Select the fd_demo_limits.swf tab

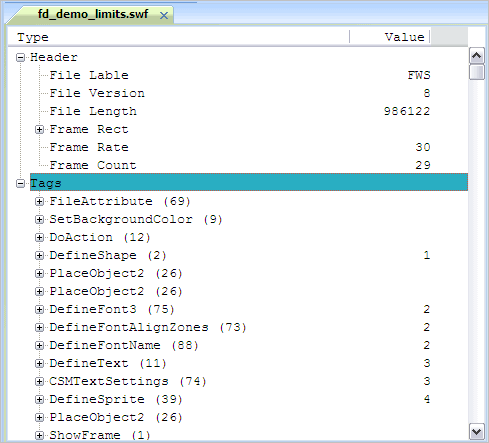pyautogui.click(x=93, y=14)
